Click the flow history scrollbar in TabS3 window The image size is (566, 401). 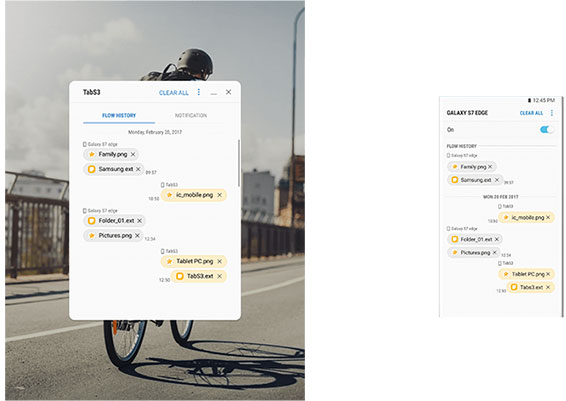(x=239, y=163)
